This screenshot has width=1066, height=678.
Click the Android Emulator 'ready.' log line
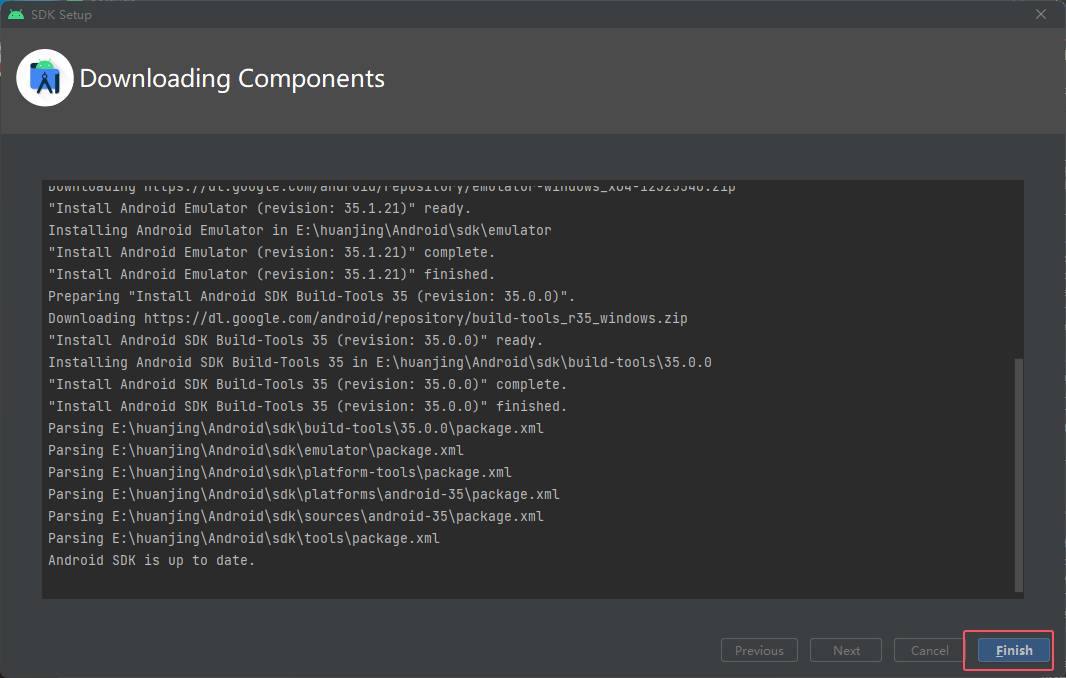point(260,208)
